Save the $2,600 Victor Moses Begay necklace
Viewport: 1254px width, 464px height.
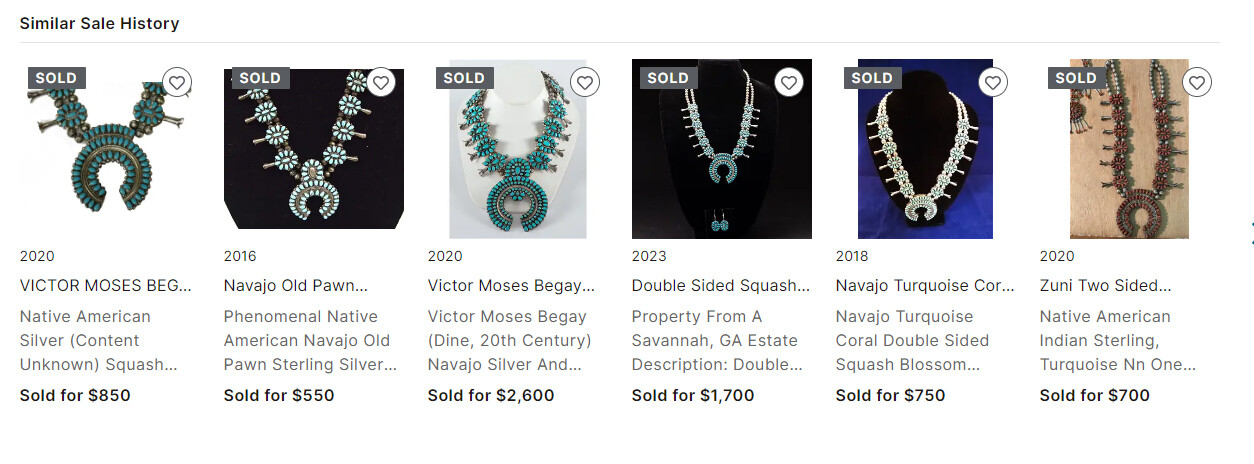coord(585,82)
